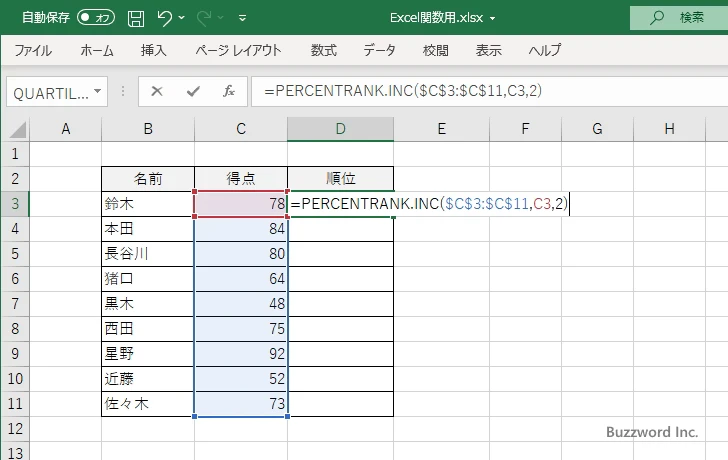Click score cell with value 78
The width and height of the screenshot is (728, 460).
tap(241, 204)
